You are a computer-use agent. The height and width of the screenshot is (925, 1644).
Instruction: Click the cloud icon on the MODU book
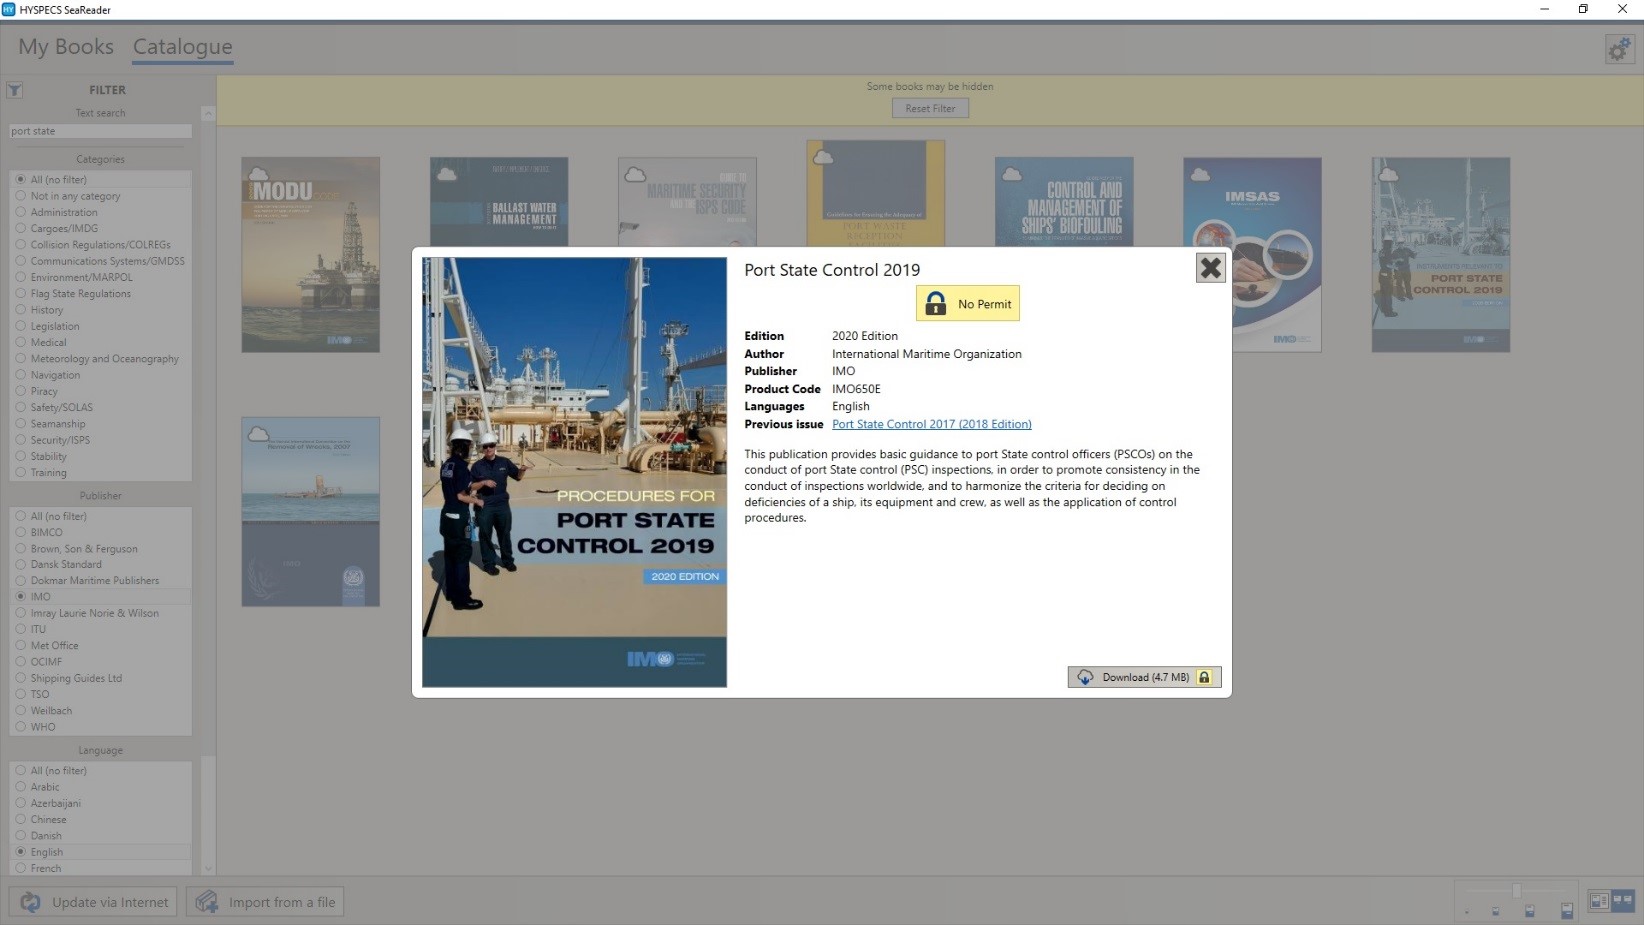coord(258,174)
